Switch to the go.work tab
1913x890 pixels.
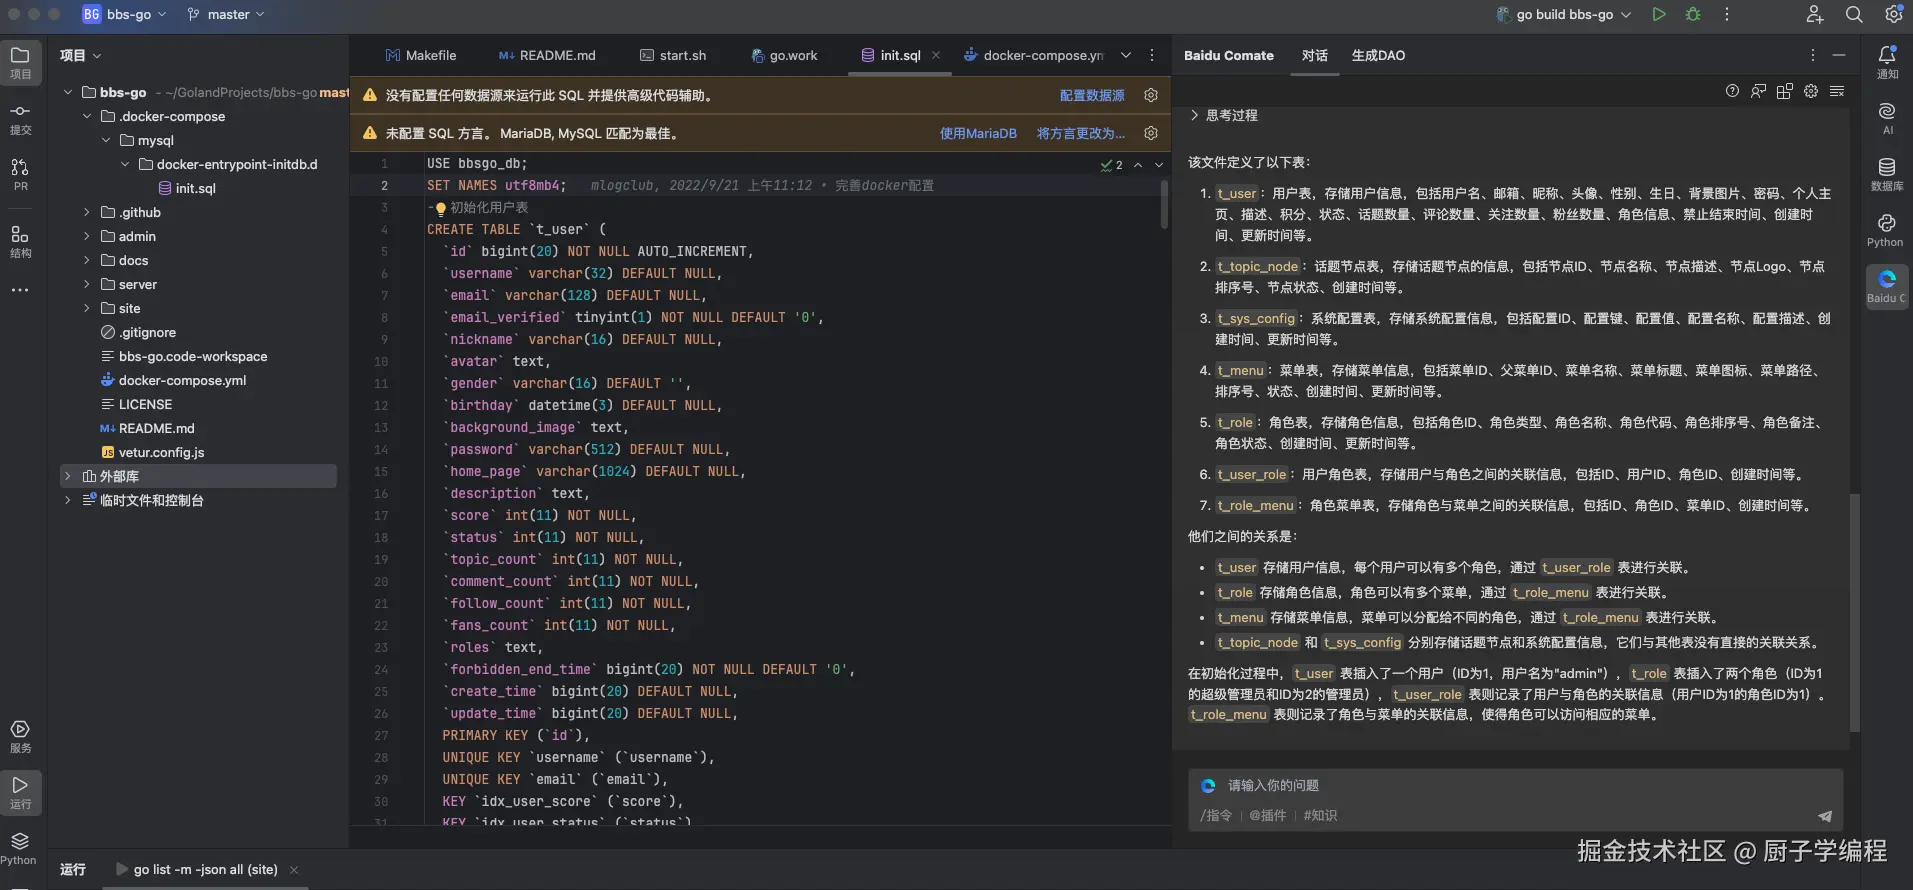784,55
